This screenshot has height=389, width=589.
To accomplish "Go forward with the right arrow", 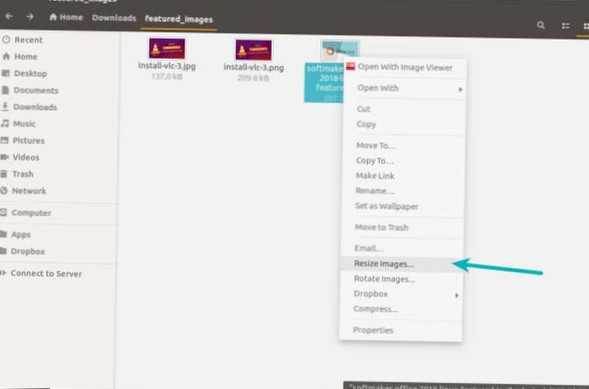I will (30, 17).
